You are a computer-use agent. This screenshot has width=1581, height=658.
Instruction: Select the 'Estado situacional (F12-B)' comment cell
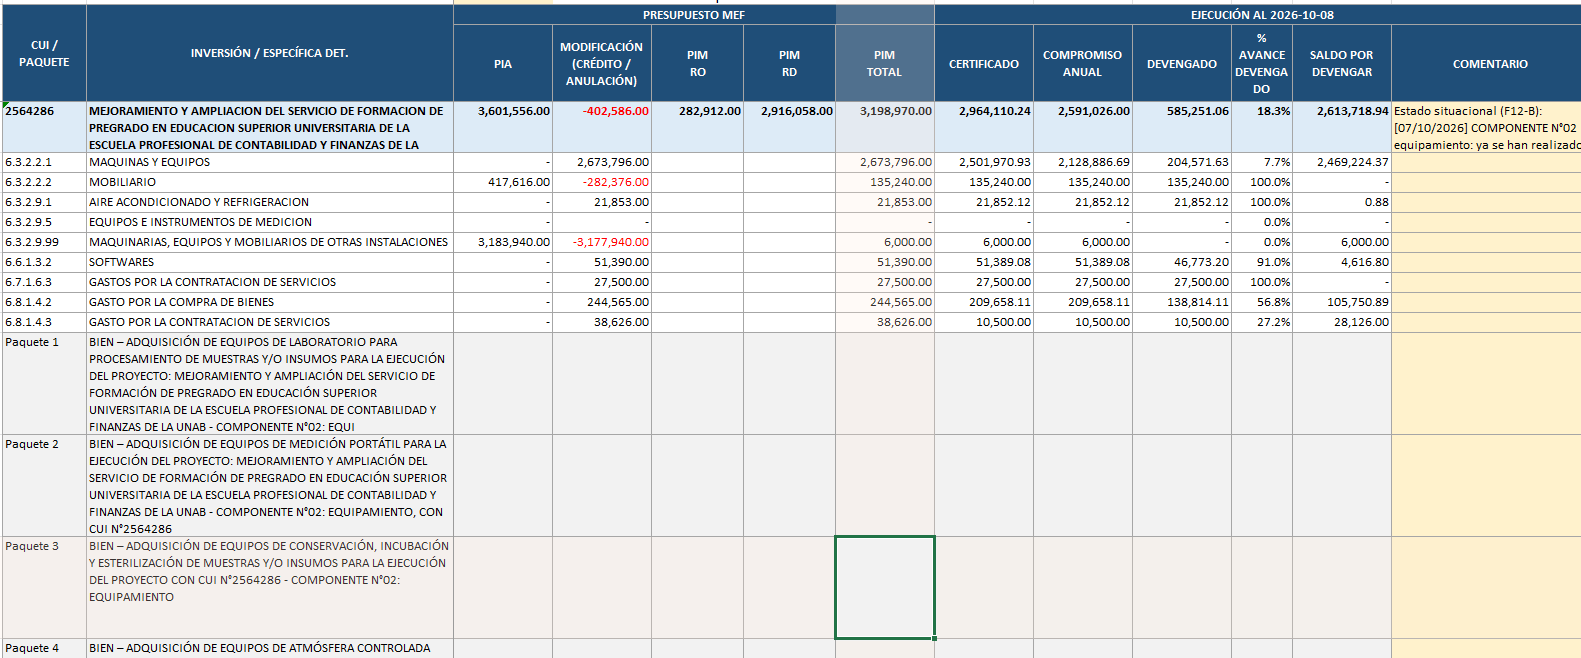tap(1486, 127)
